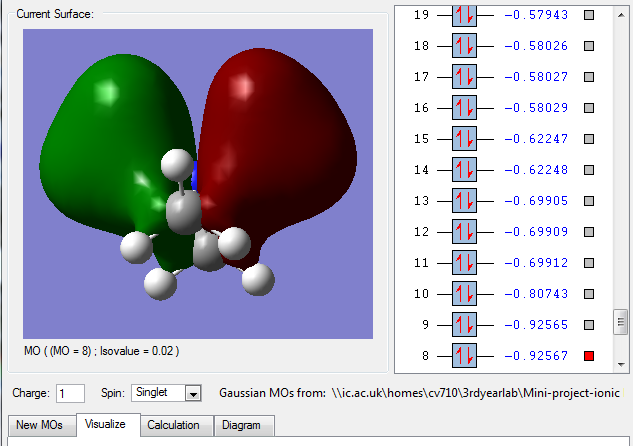Image resolution: width=633 pixels, height=446 pixels.
Task: Click energy value -0.62248
Action: tap(536, 170)
